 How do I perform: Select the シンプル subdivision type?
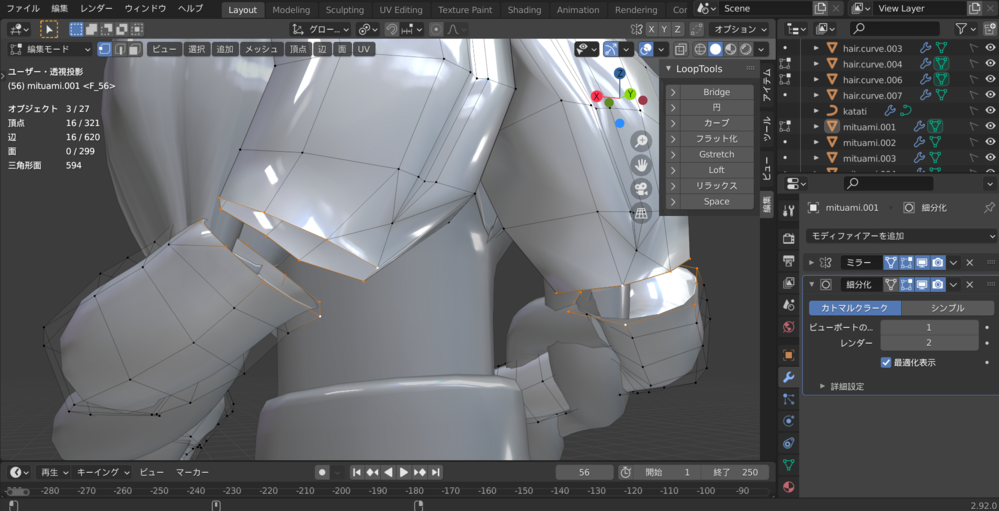click(x=947, y=308)
